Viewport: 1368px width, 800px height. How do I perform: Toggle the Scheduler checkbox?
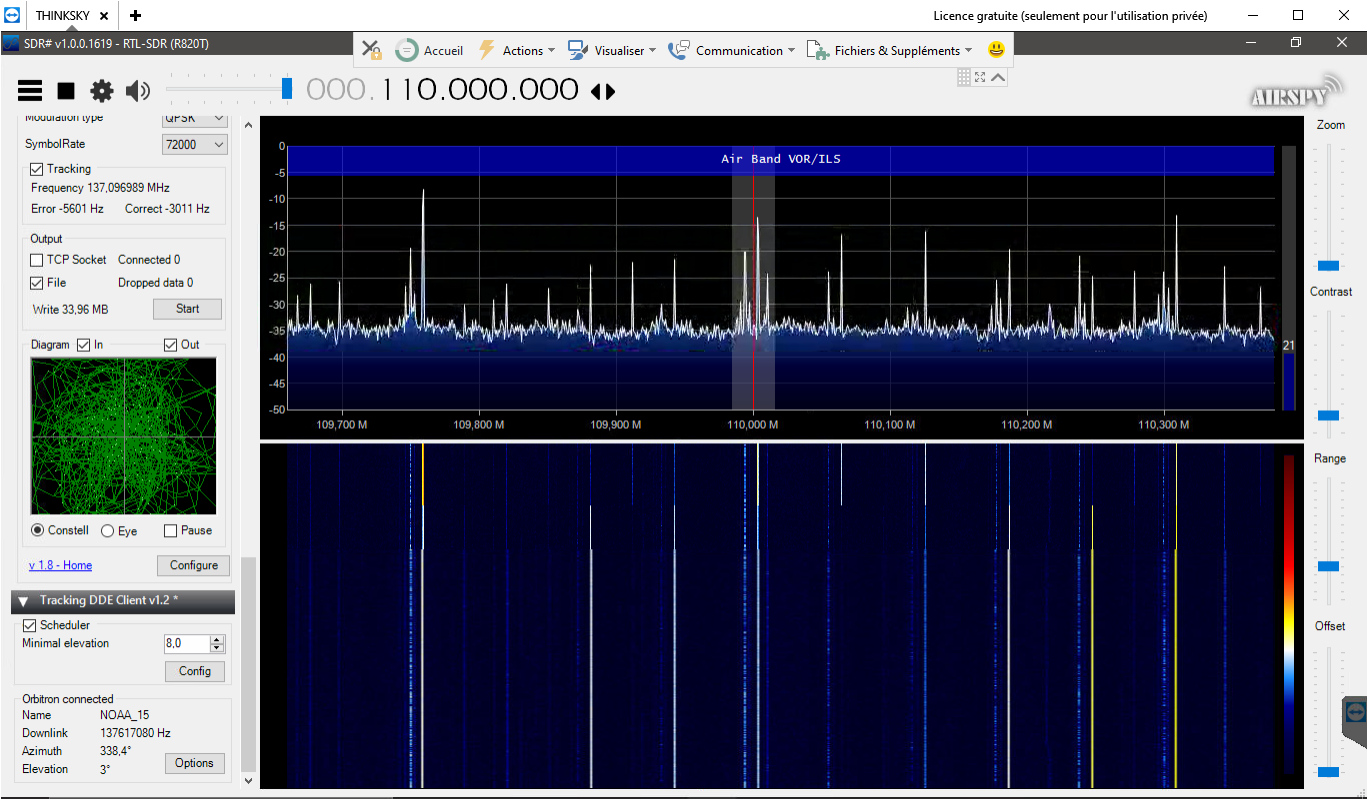click(29, 625)
